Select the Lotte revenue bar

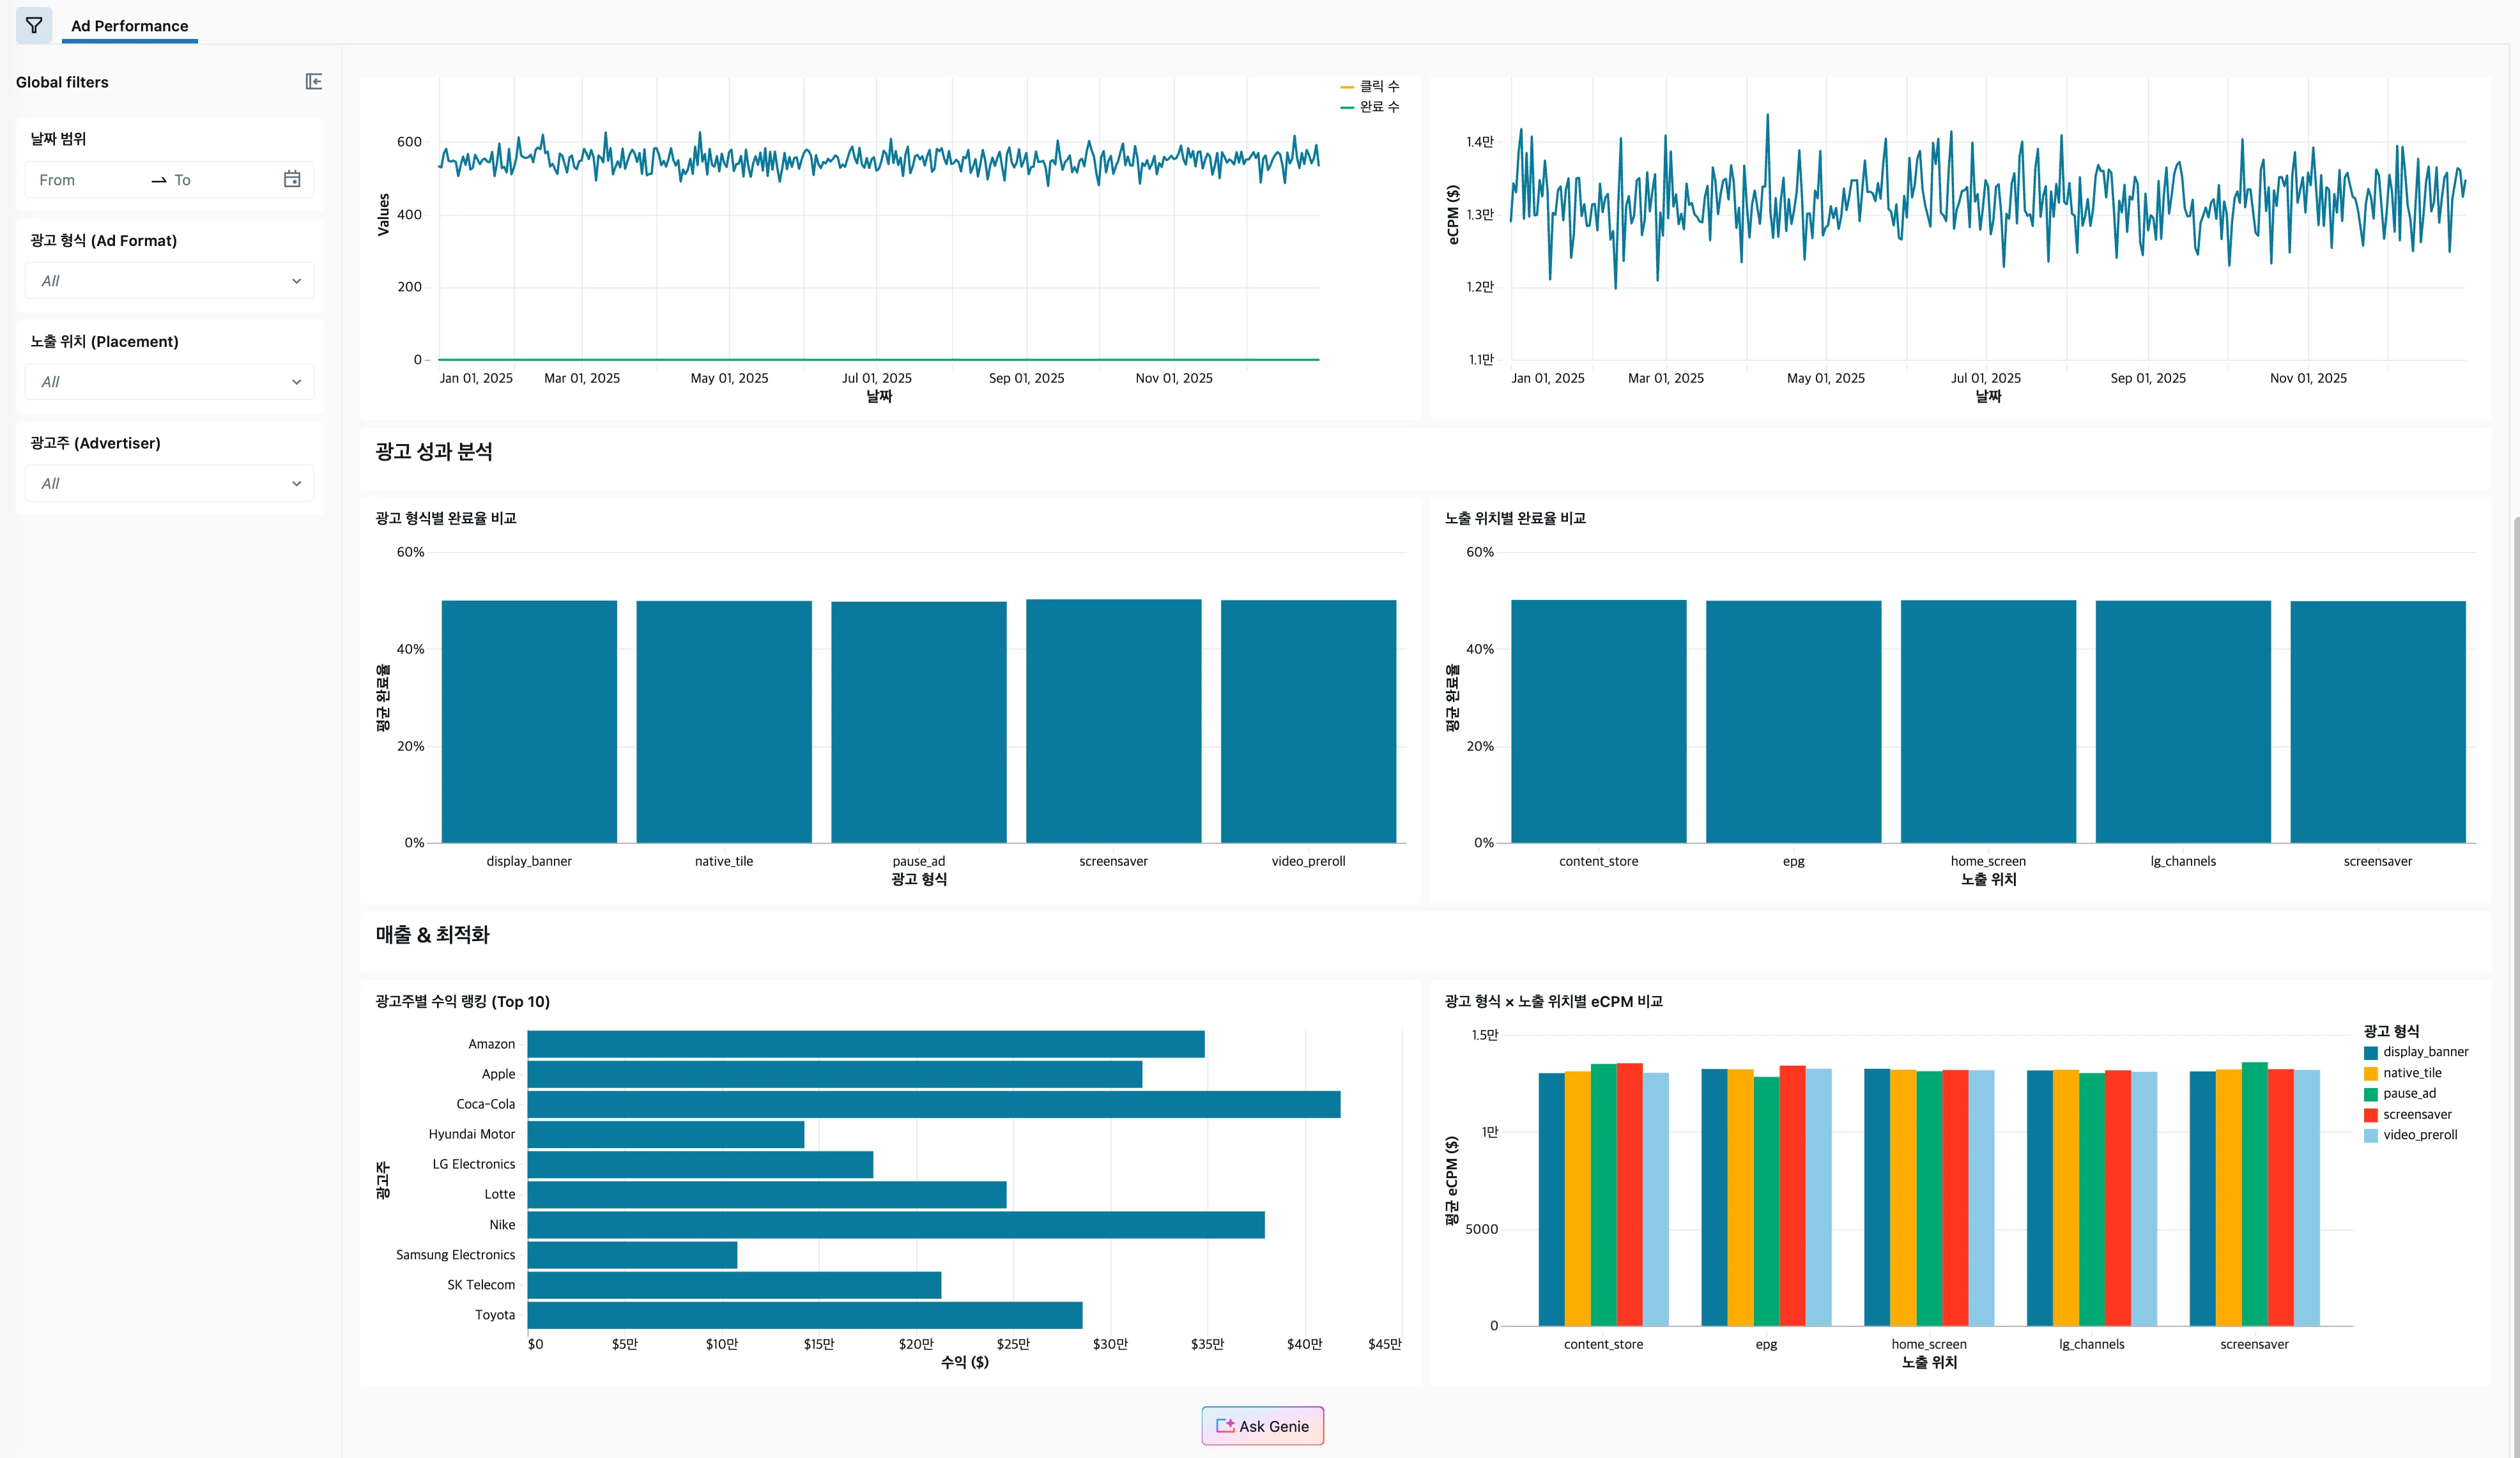point(767,1195)
